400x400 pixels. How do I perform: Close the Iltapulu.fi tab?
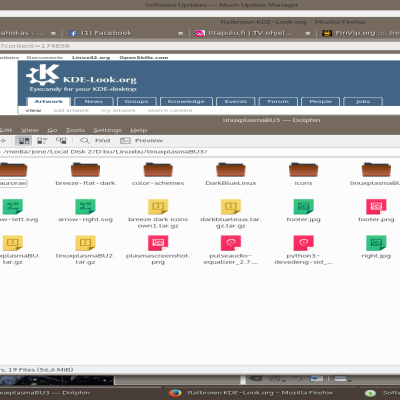[308, 33]
